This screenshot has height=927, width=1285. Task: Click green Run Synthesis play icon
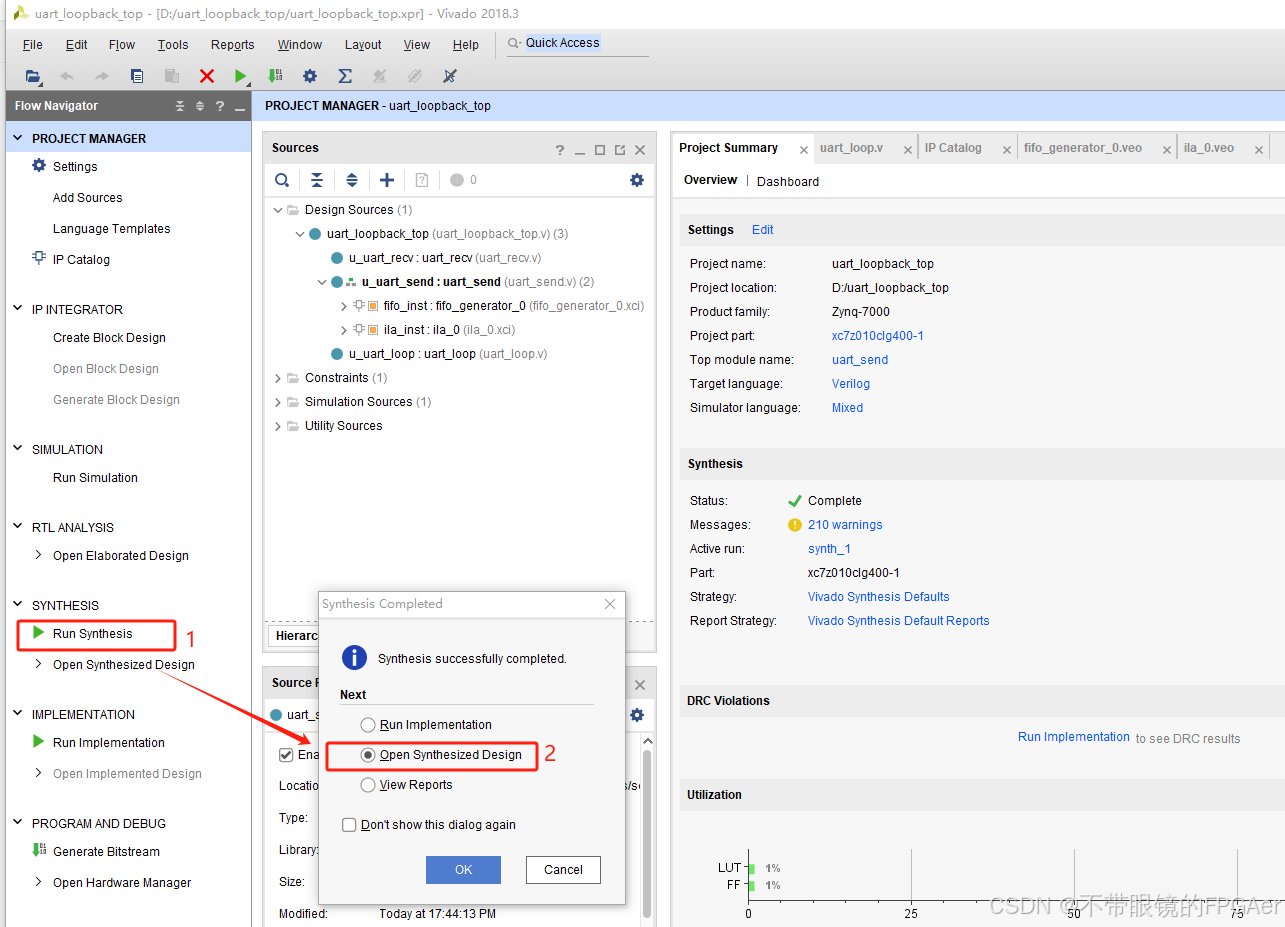coord(38,633)
